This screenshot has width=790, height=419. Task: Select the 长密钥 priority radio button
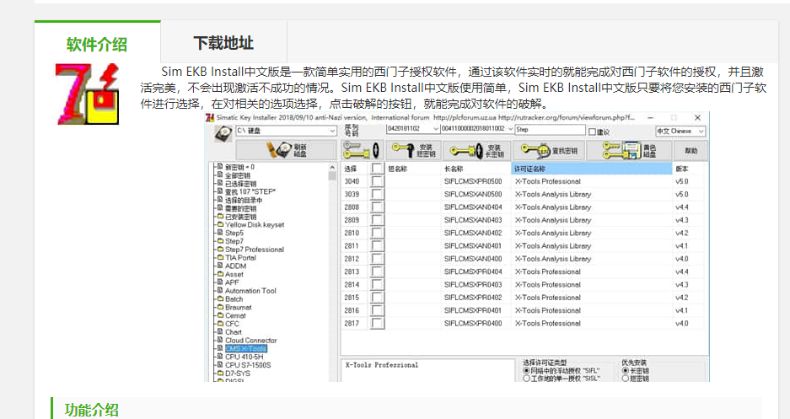tap(625, 371)
